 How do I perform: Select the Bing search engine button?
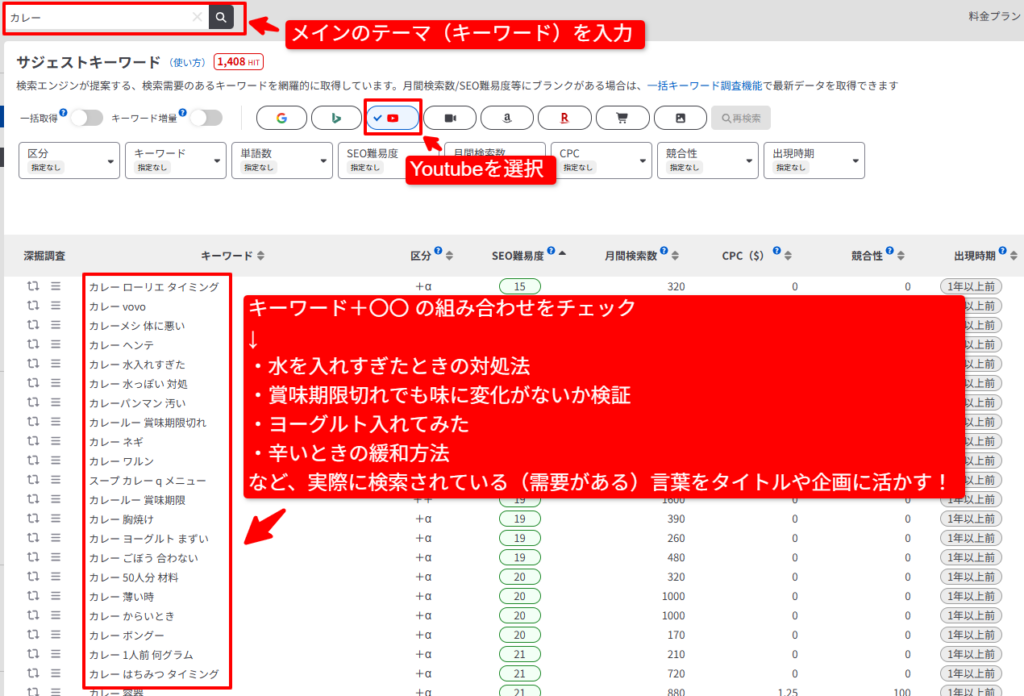pos(337,118)
